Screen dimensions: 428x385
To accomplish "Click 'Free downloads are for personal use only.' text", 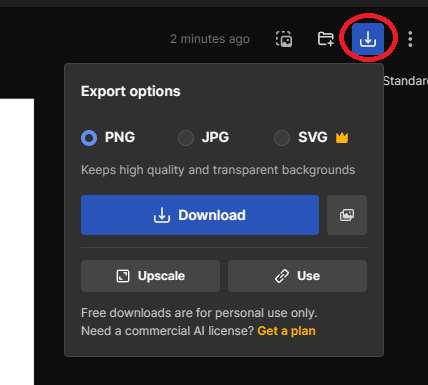I will pyautogui.click(x=199, y=313).
